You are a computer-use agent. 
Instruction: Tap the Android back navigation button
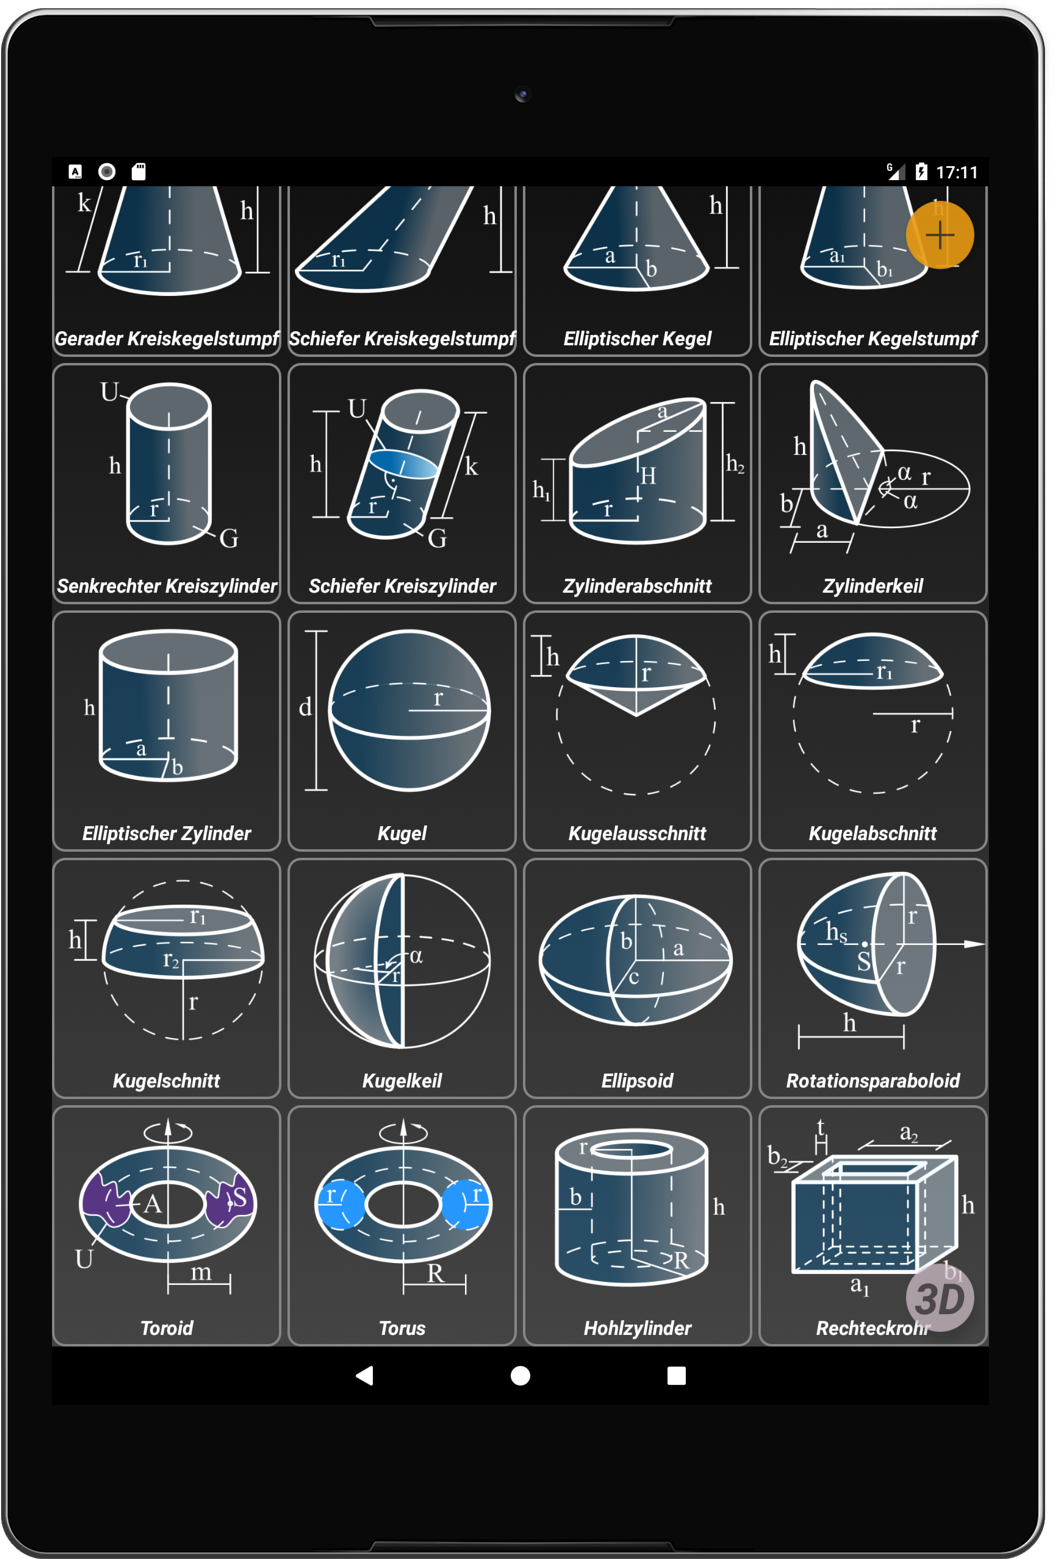pyautogui.click(x=365, y=1376)
